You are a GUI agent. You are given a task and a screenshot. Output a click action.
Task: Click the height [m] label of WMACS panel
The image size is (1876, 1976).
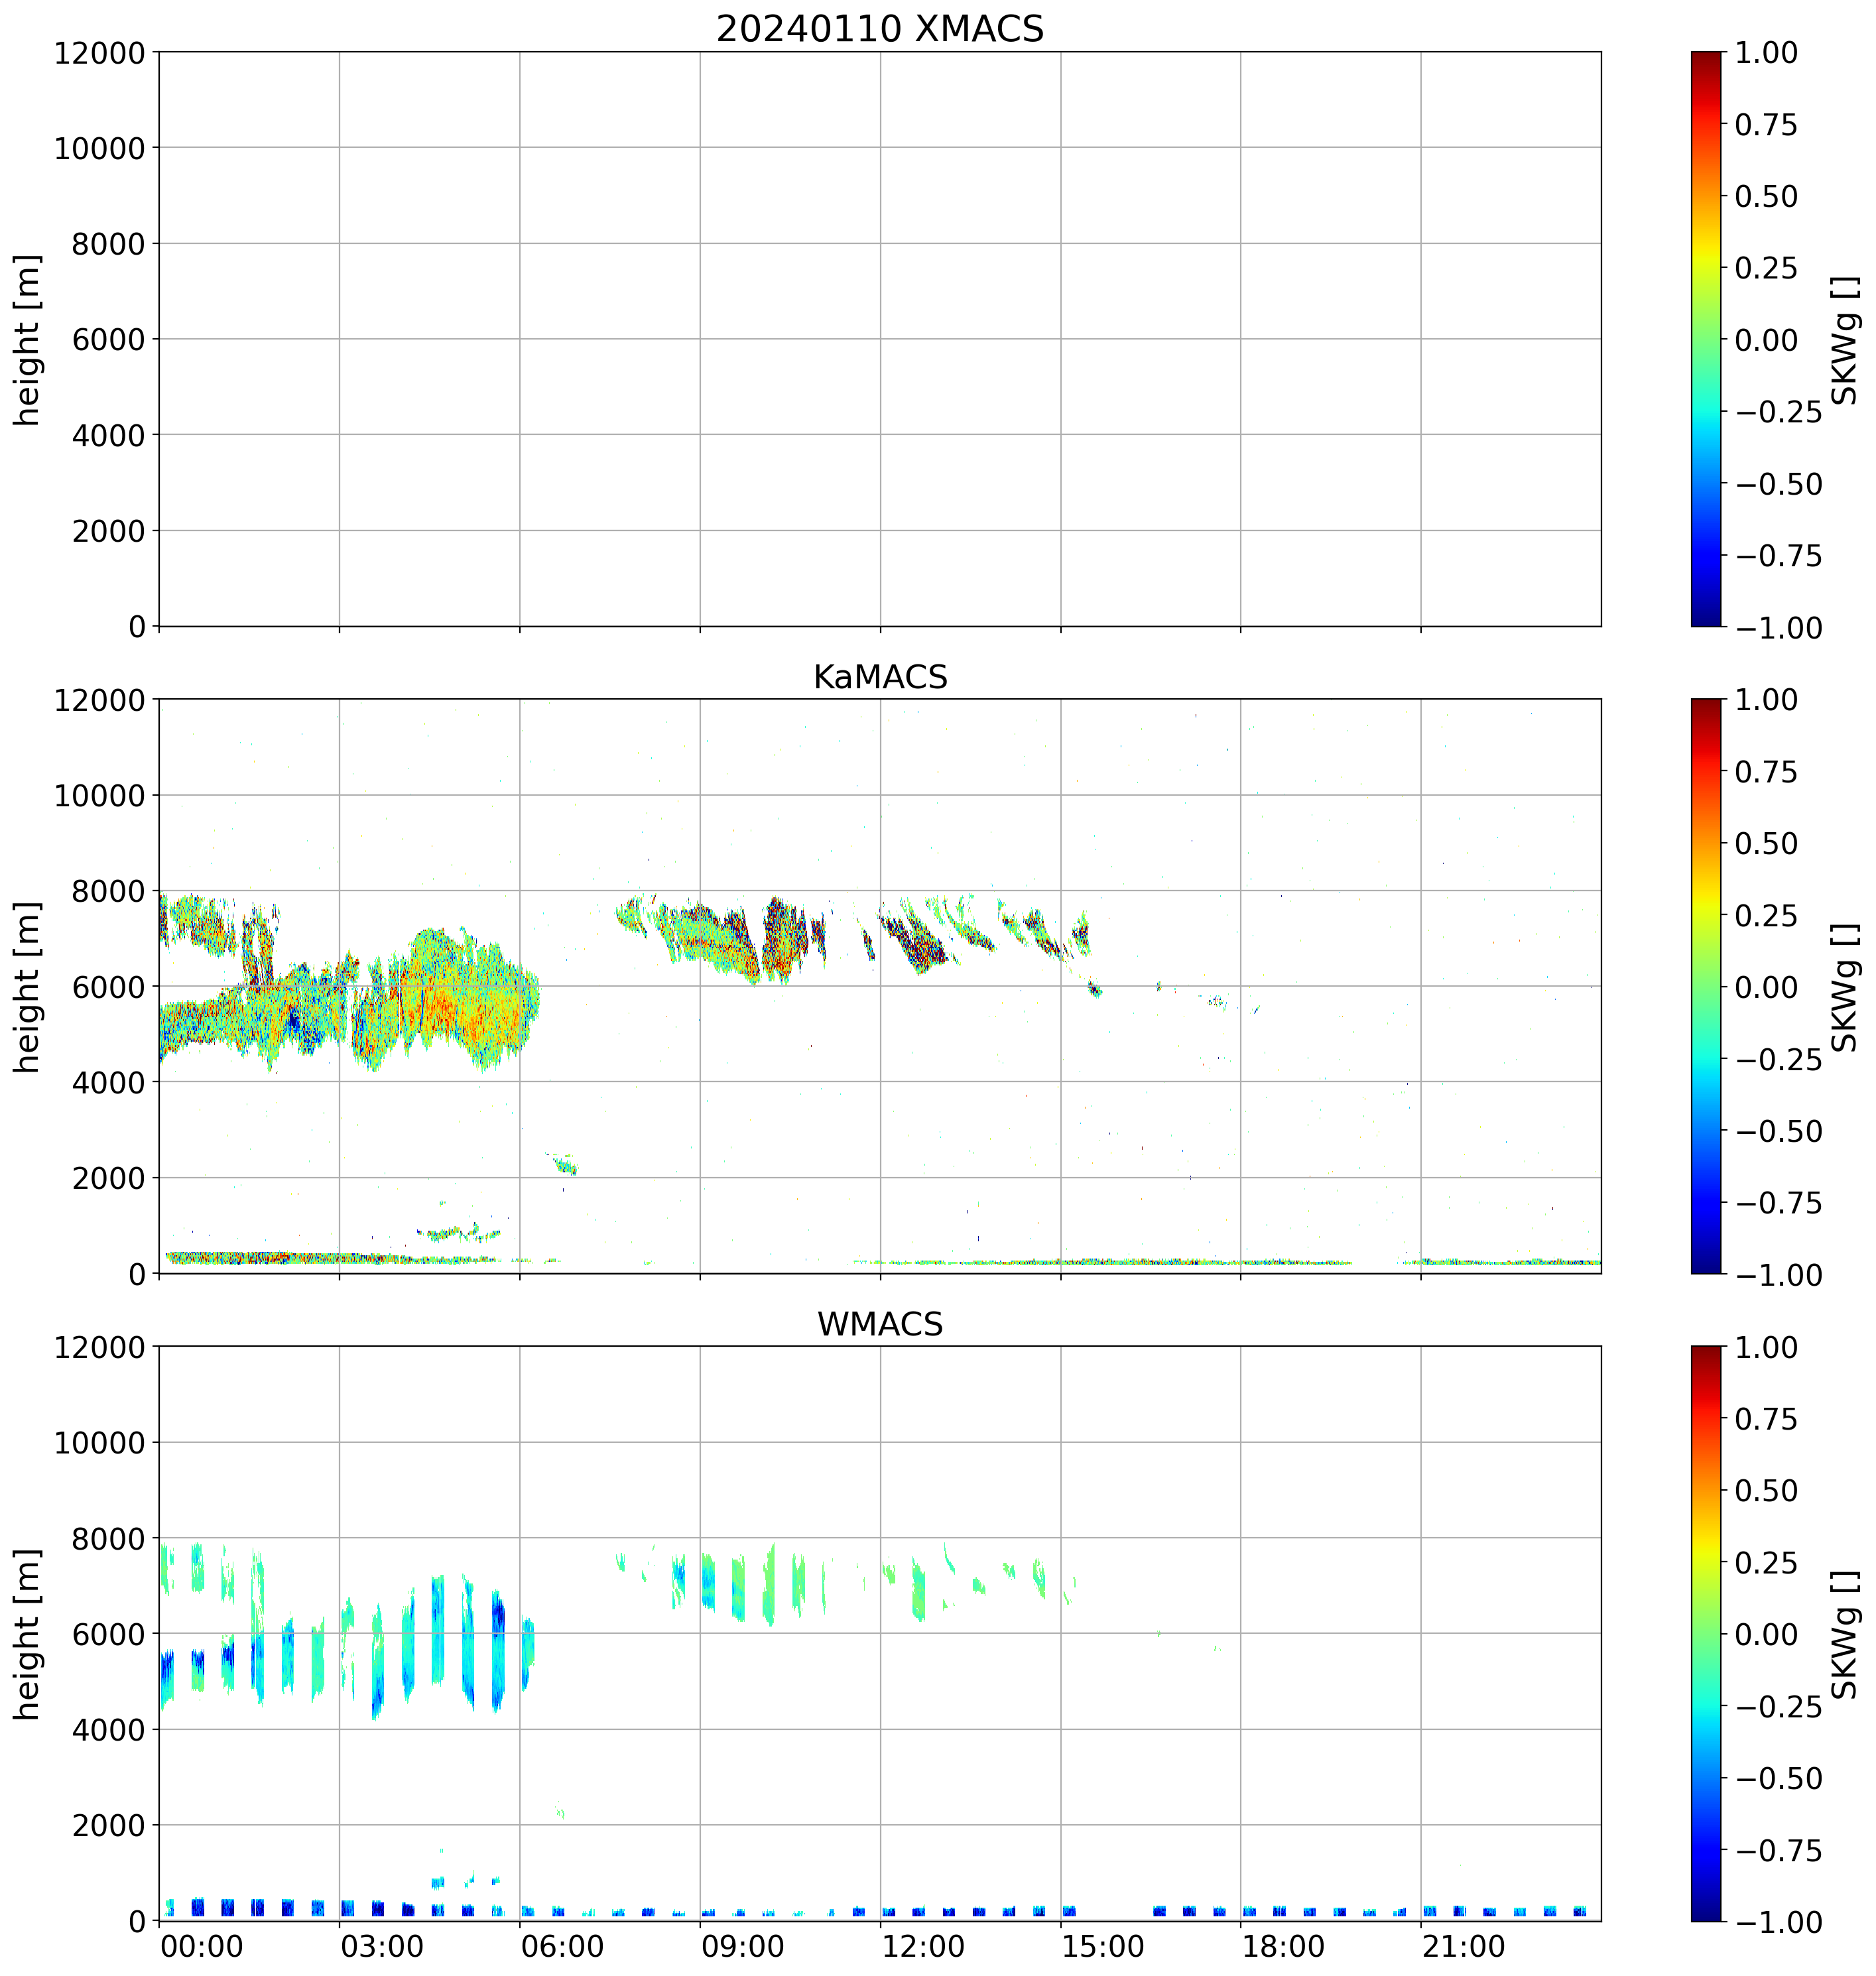coord(27,1633)
